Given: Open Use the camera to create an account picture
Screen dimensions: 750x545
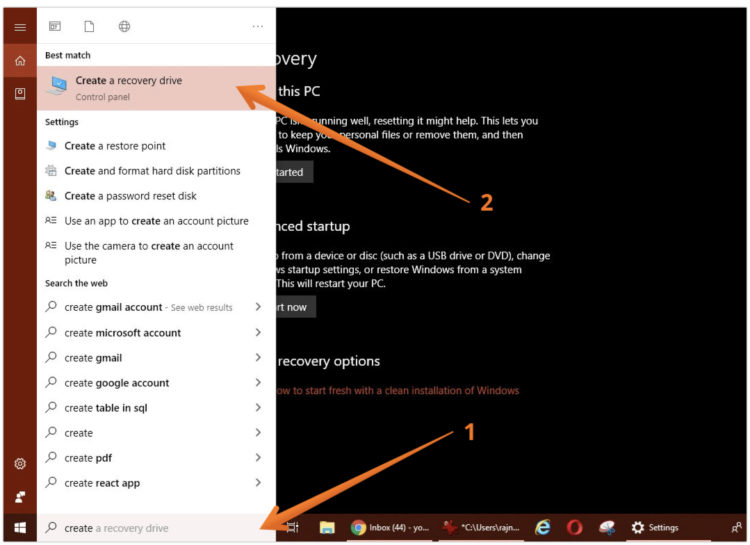Looking at the screenshot, I should pyautogui.click(x=156, y=253).
